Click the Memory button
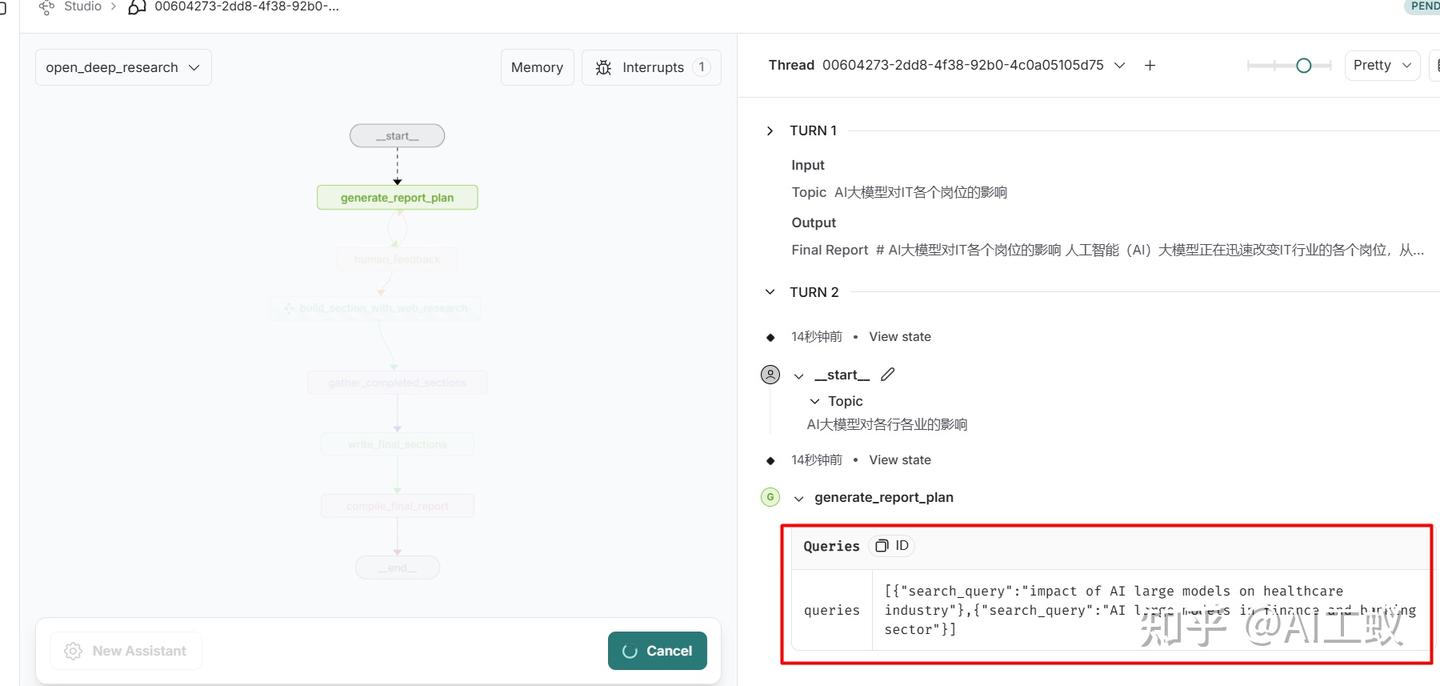Screen dimensions: 1440x686 537,67
